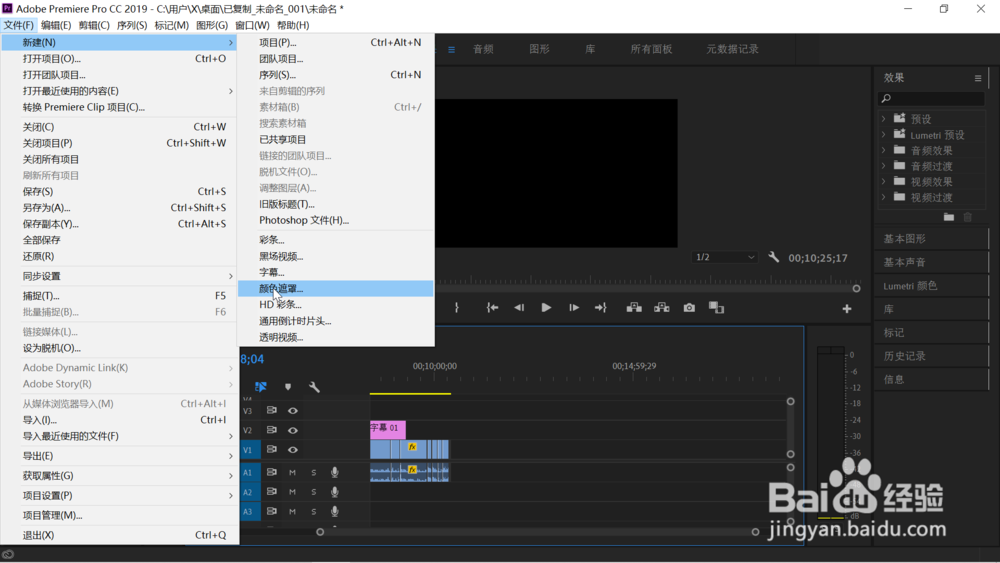Open the 导出(E) submenu

120,456
